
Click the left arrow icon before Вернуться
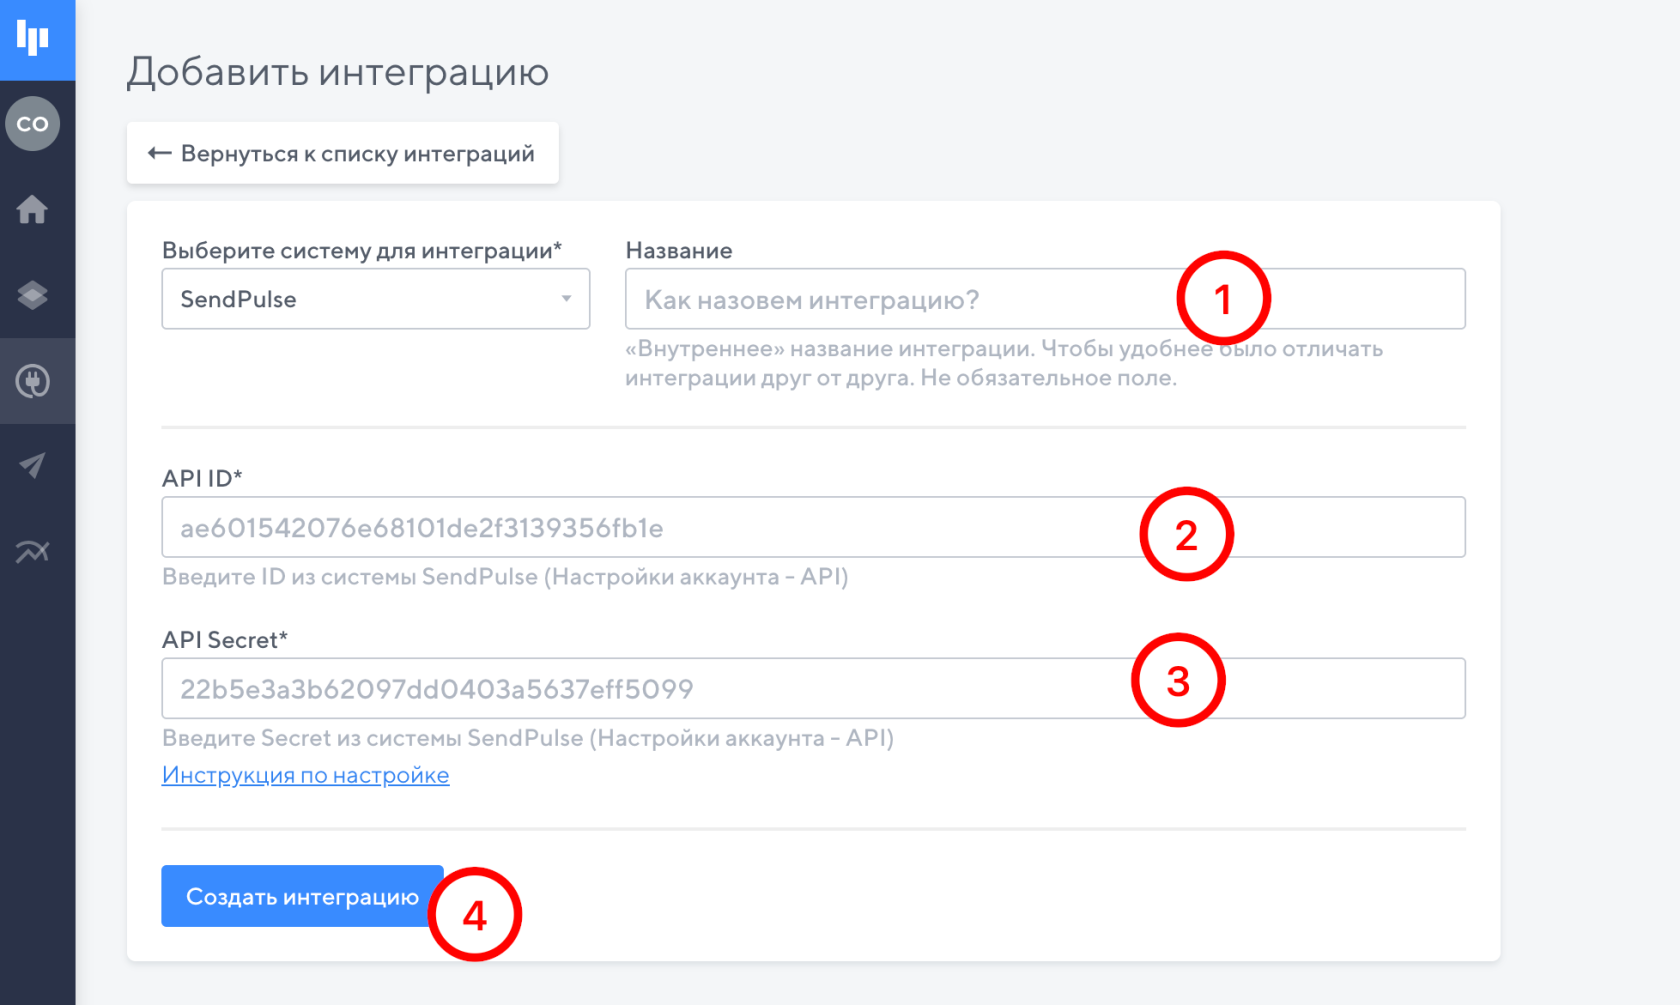pyautogui.click(x=159, y=153)
